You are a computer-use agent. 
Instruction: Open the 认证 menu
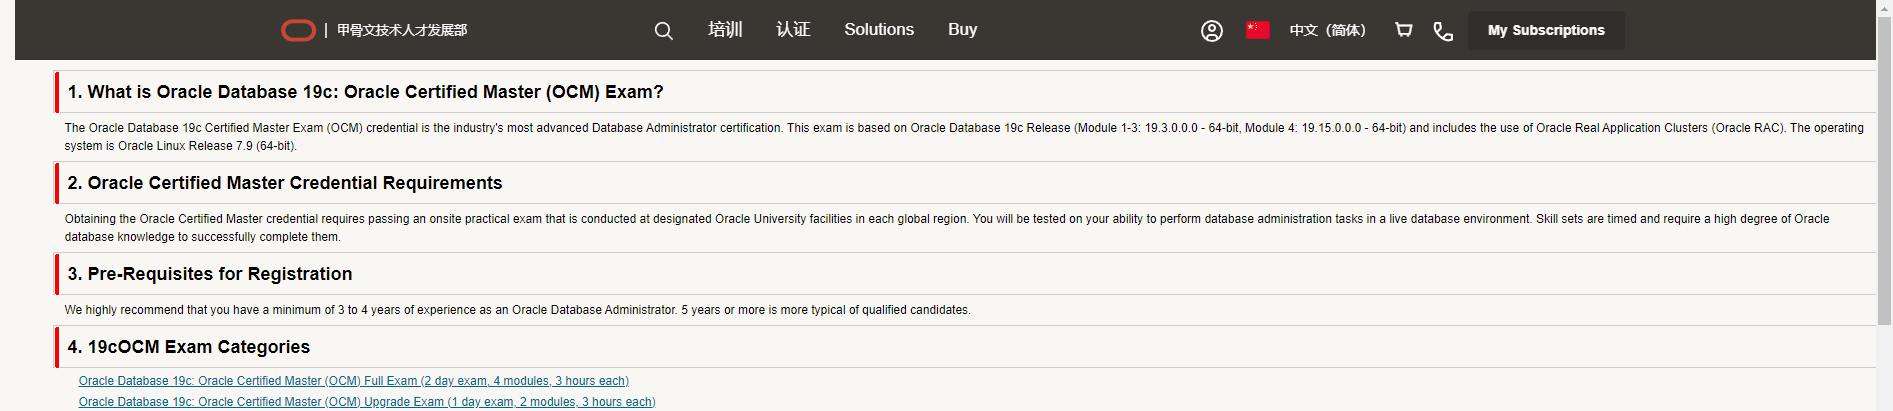(793, 30)
